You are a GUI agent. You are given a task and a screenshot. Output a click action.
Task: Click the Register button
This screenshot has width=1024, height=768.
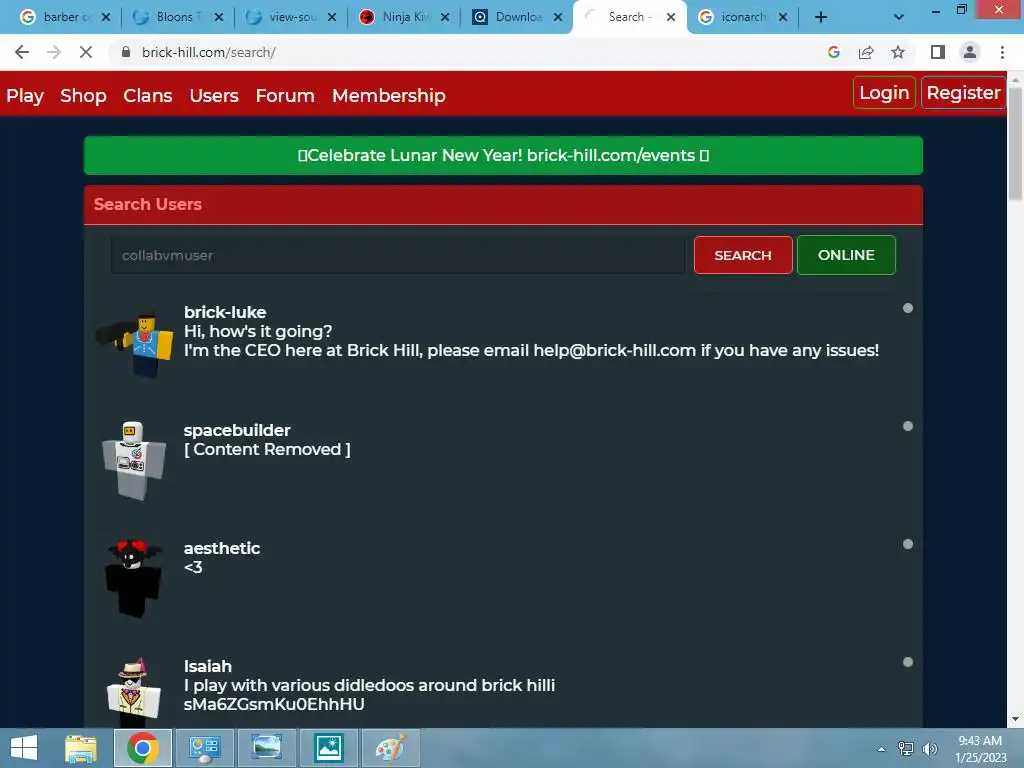coord(963,93)
